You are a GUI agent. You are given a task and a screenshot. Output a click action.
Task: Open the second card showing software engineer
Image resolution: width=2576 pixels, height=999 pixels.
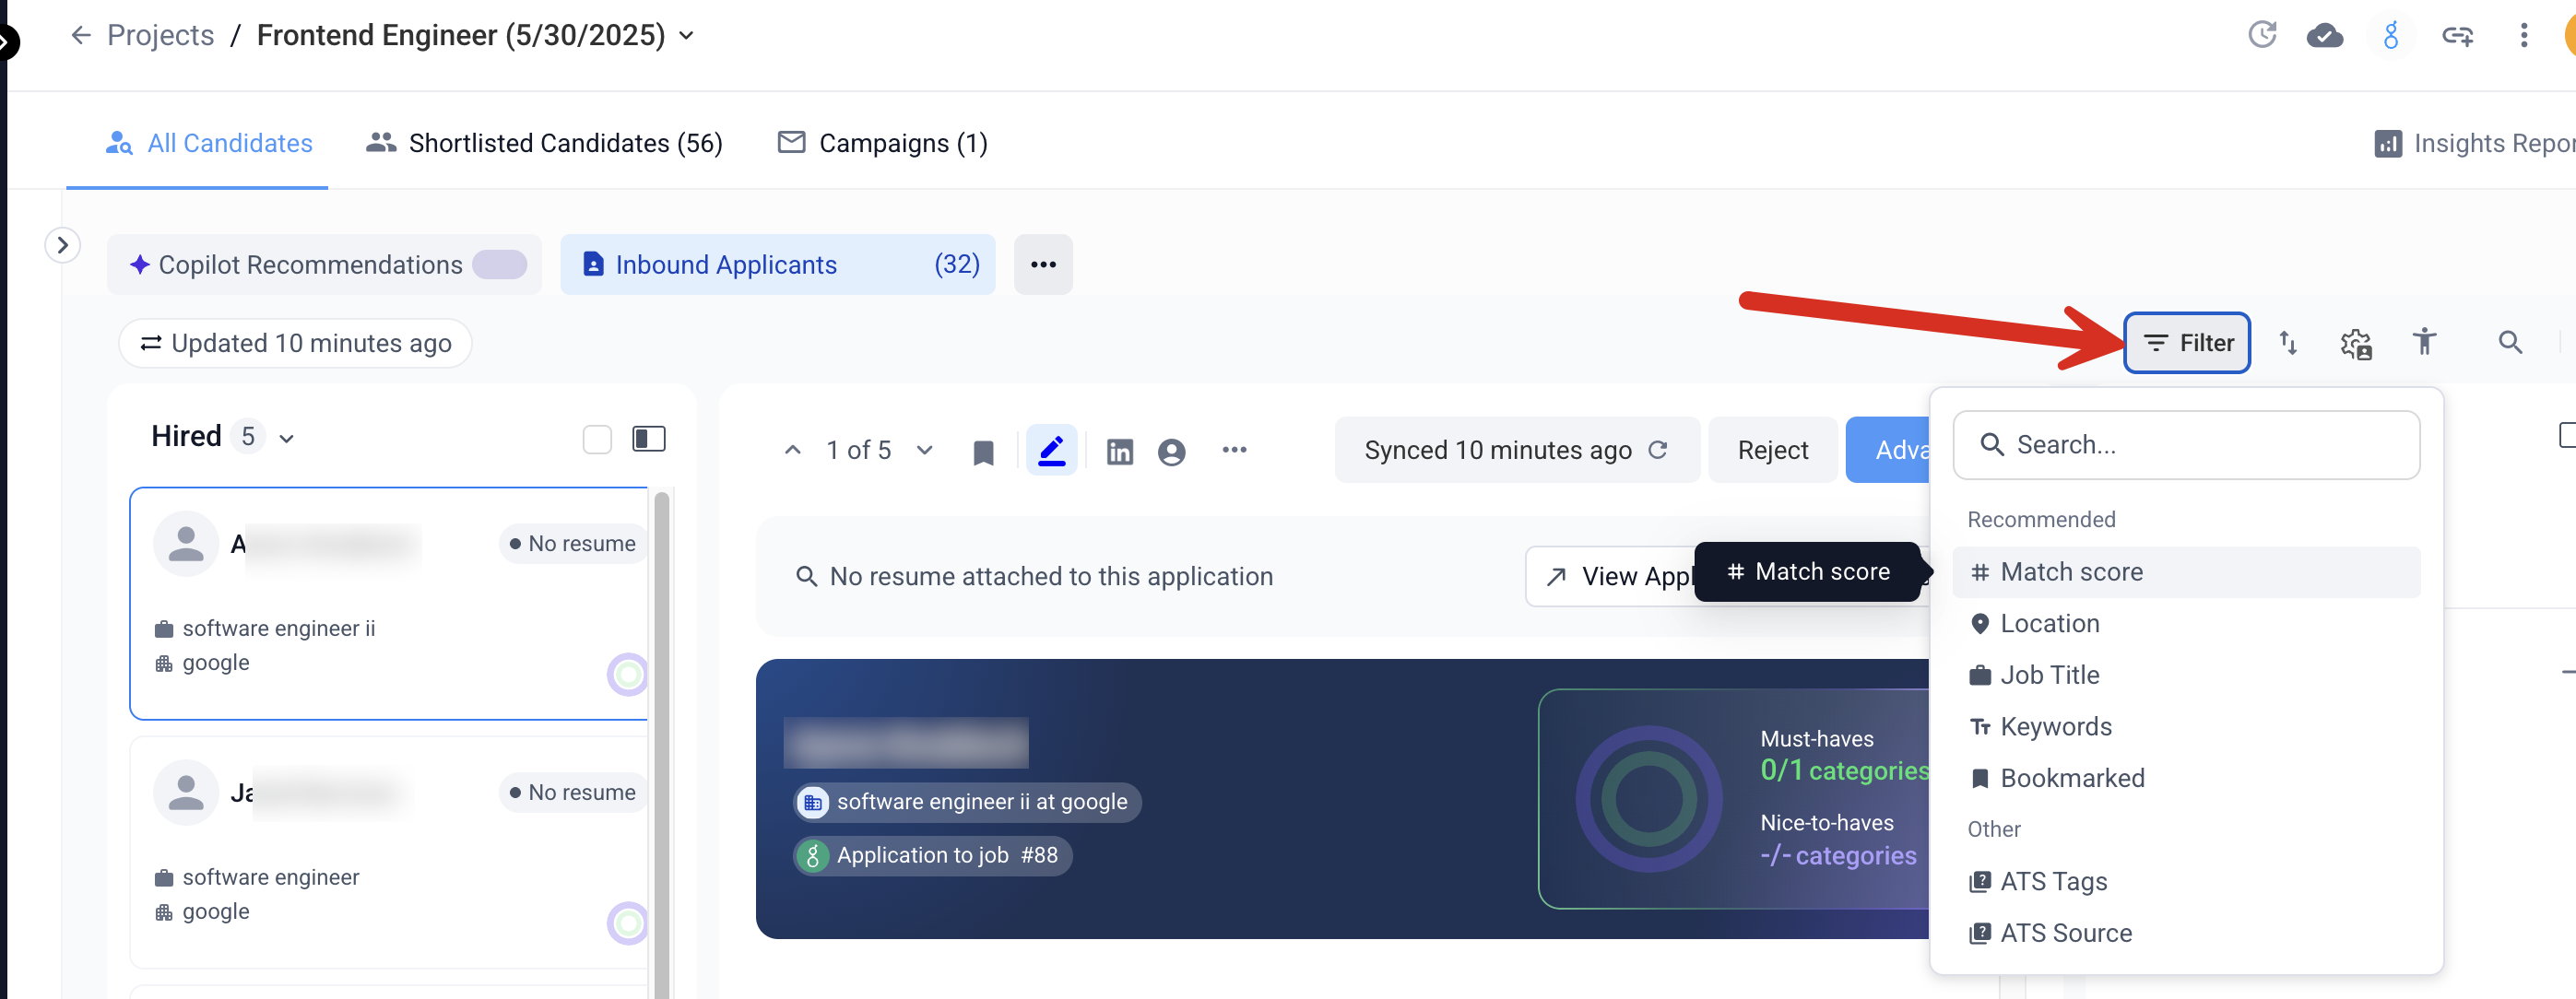coord(389,852)
